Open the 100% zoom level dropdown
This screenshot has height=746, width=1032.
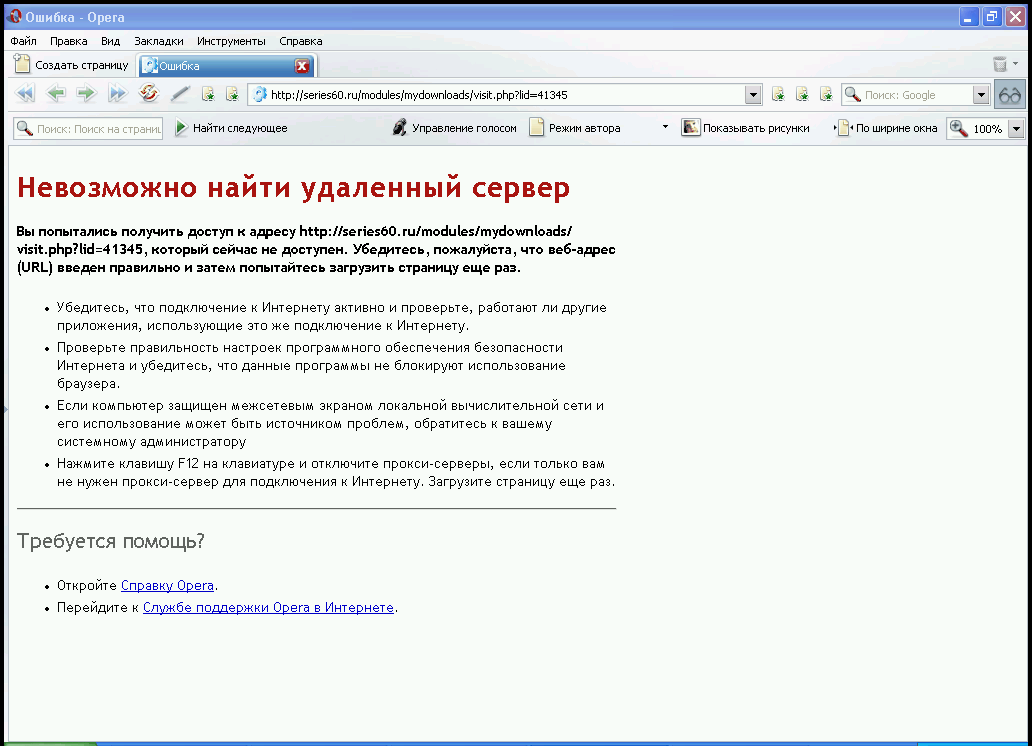[1016, 128]
